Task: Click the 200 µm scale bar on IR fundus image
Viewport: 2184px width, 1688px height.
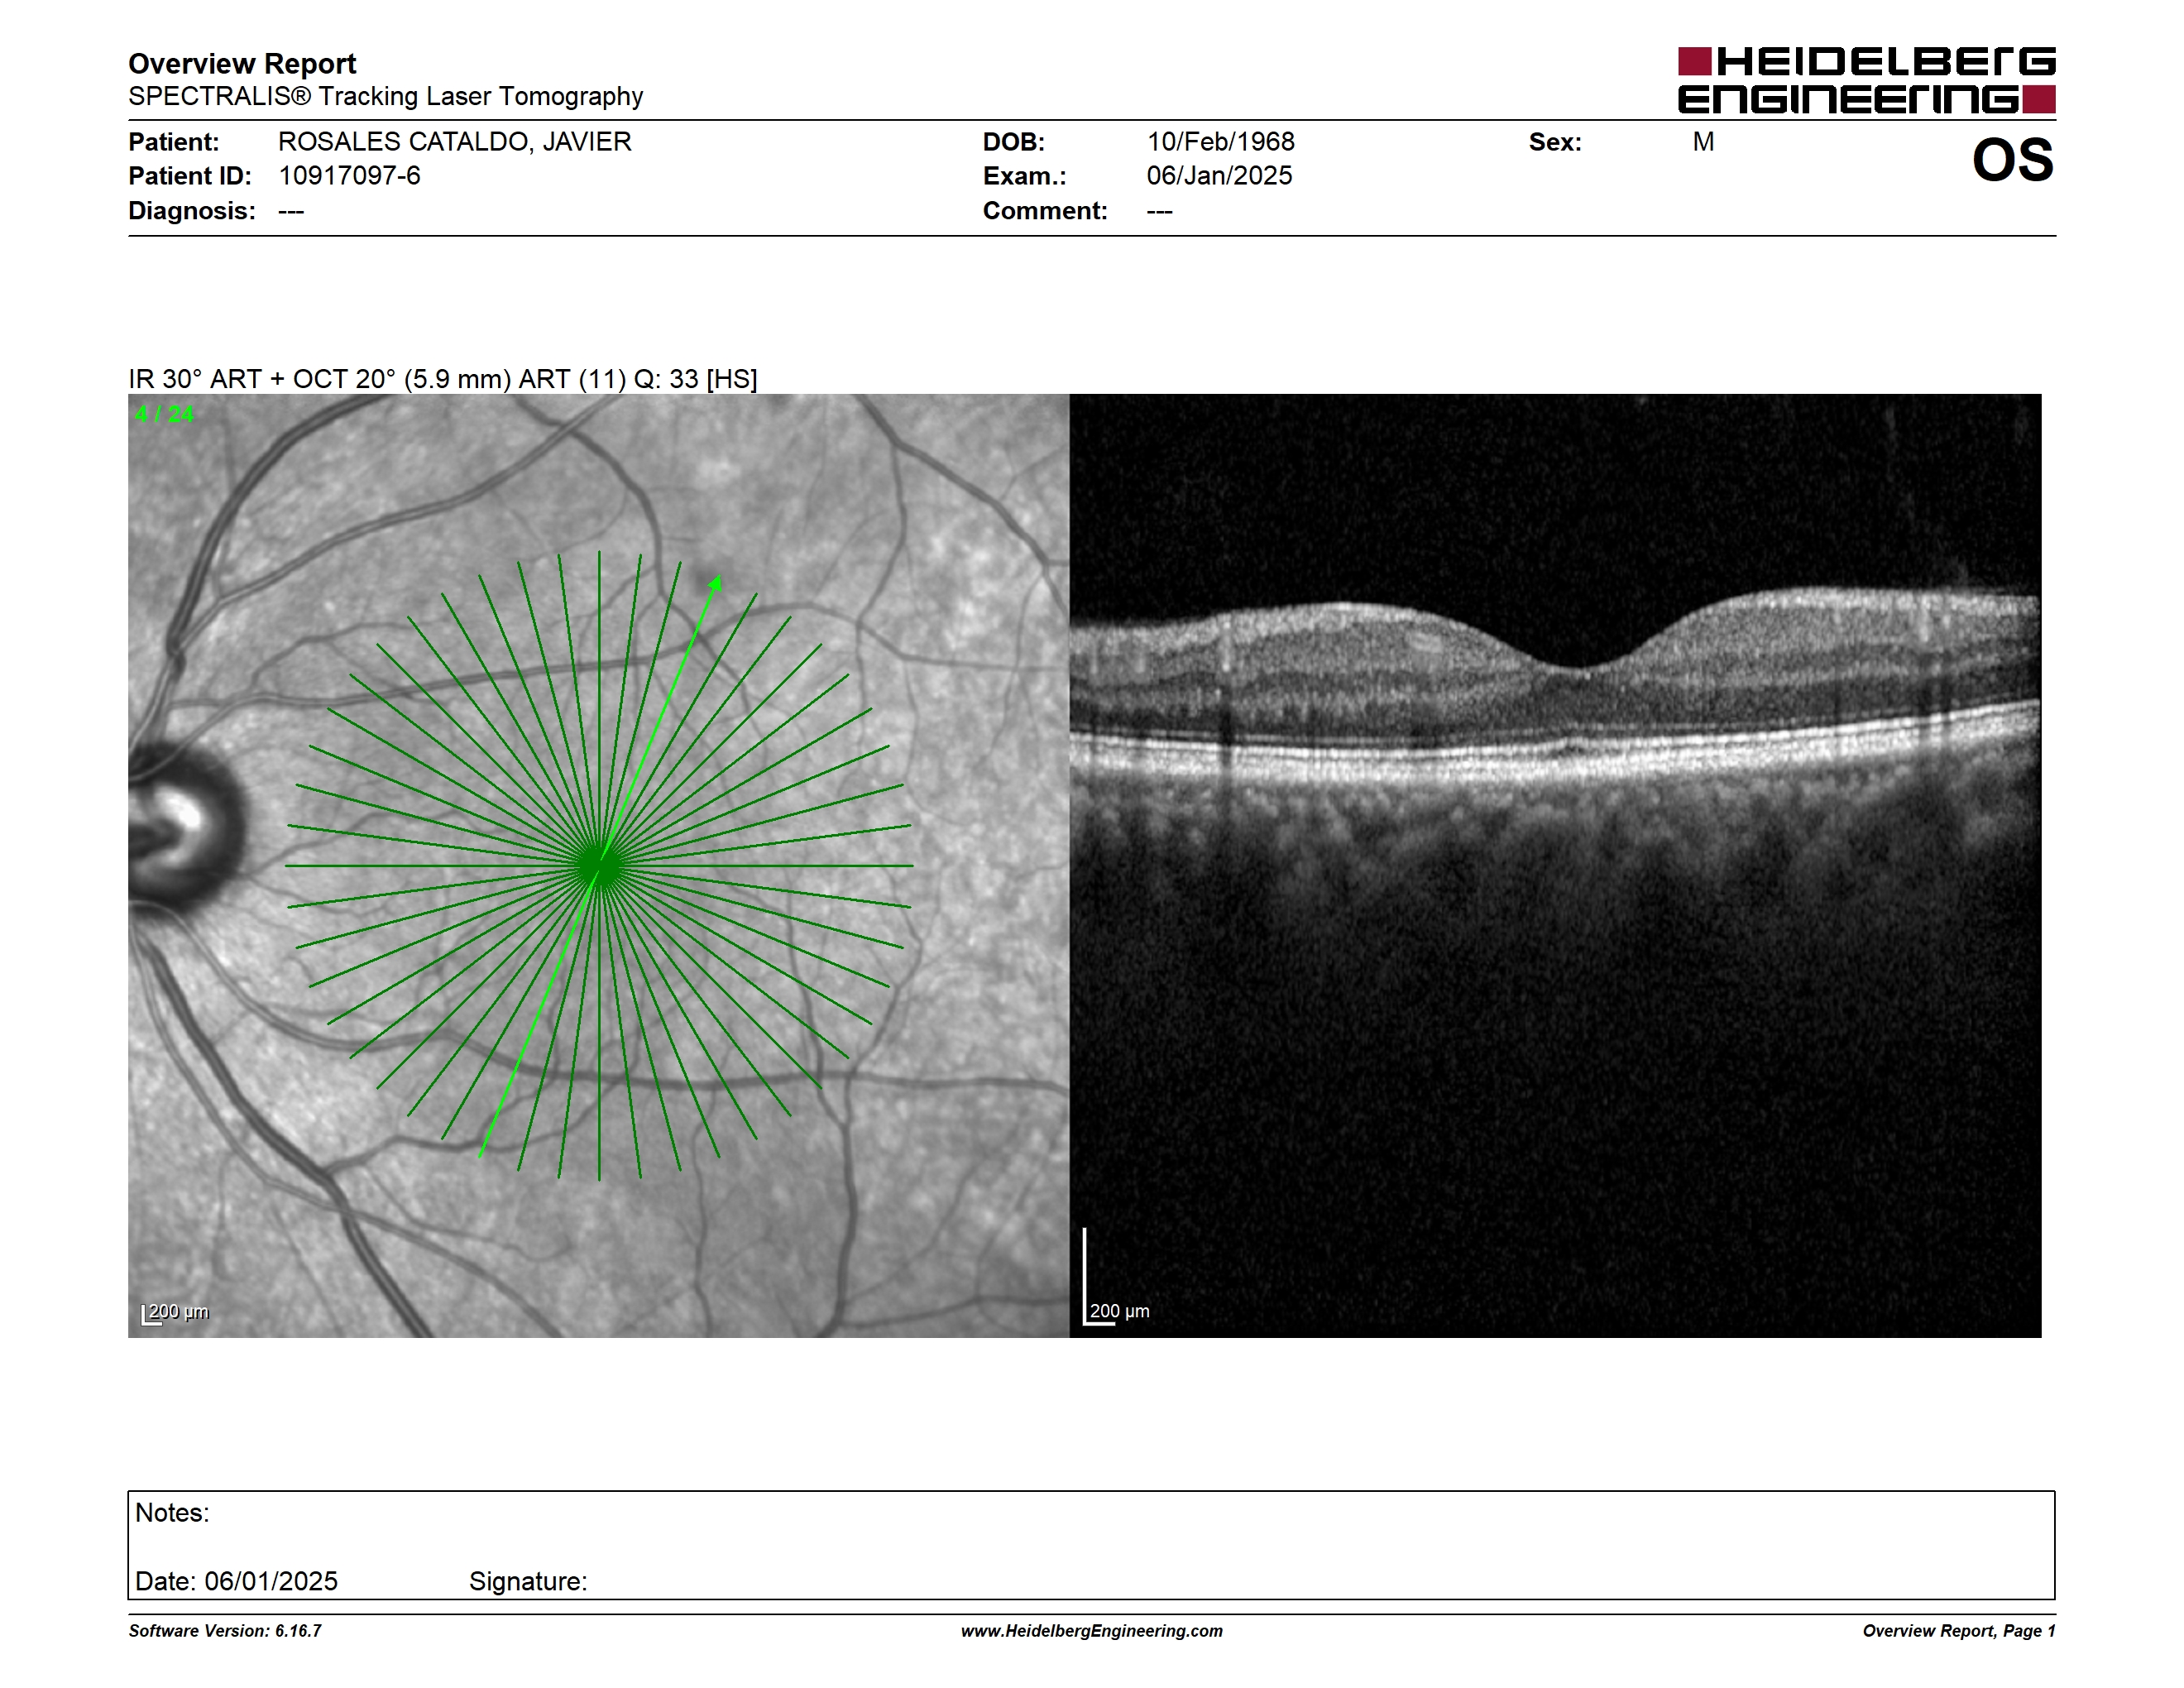Action: [x=175, y=1313]
